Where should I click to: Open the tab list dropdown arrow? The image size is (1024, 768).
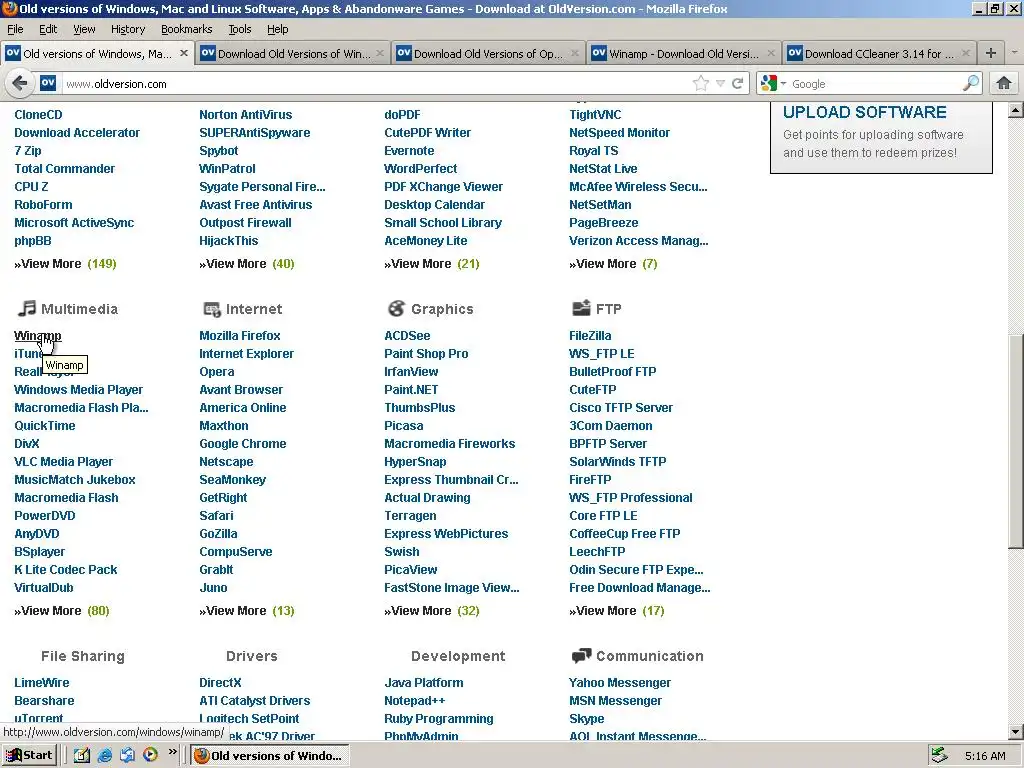pos(1014,54)
